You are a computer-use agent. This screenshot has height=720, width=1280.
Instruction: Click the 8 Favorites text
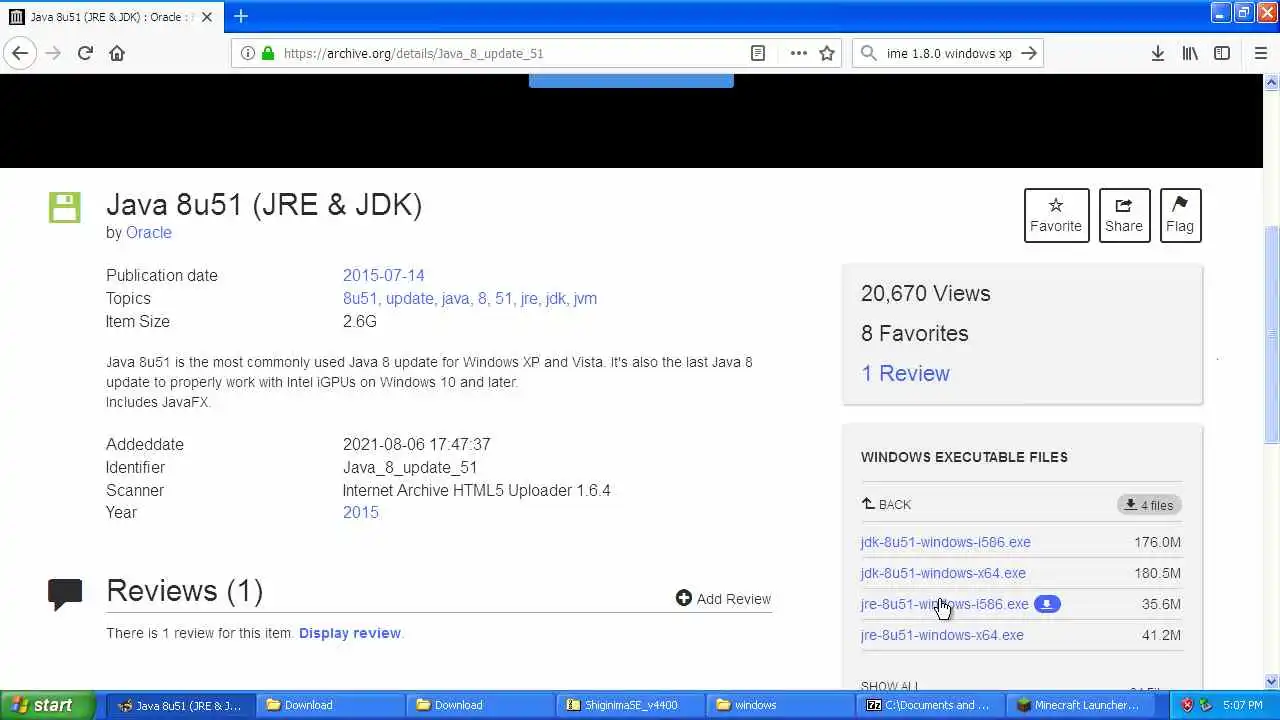click(915, 333)
